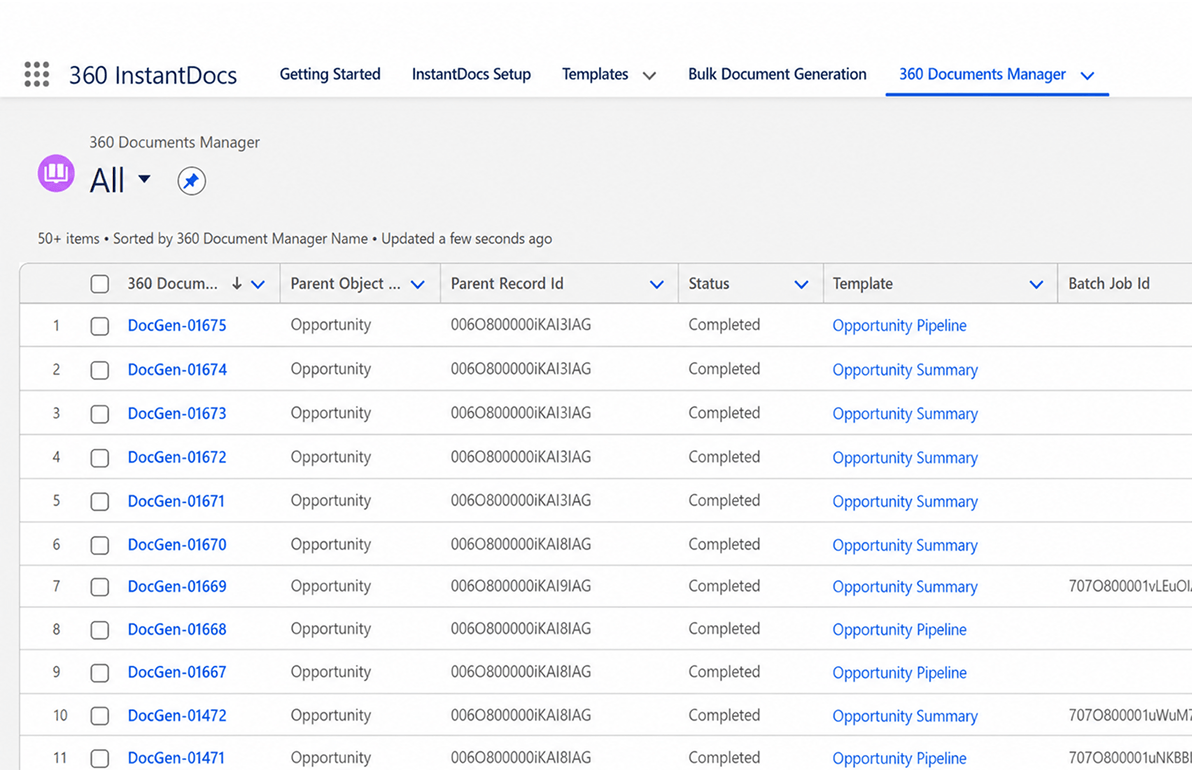
Task: Tick the checkbox beside DocGen-01472
Action: [x=100, y=716]
